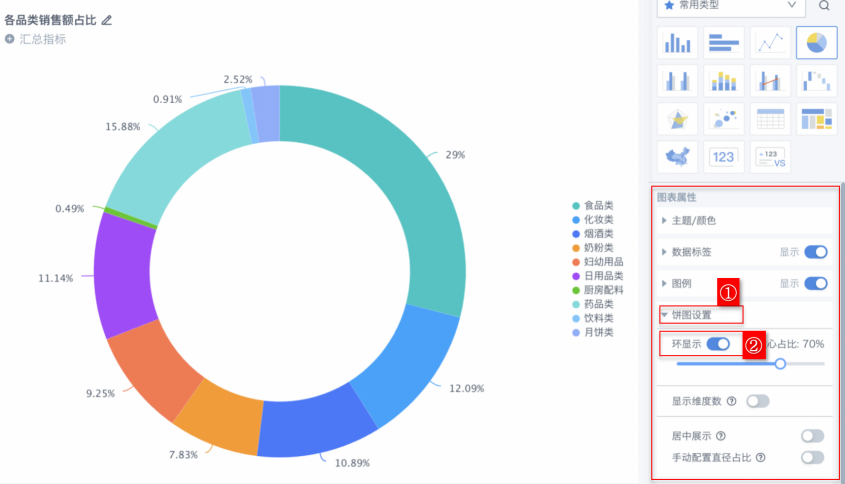Pick the stacked column chart icon
The width and height of the screenshot is (845, 484).
723,81
